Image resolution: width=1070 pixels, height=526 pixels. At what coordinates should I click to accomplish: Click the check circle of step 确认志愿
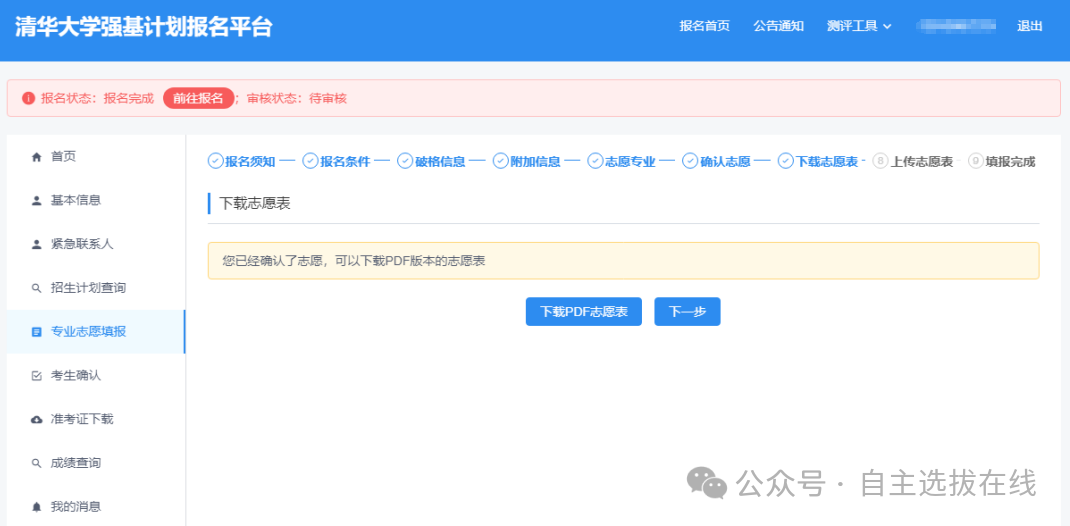coord(691,162)
